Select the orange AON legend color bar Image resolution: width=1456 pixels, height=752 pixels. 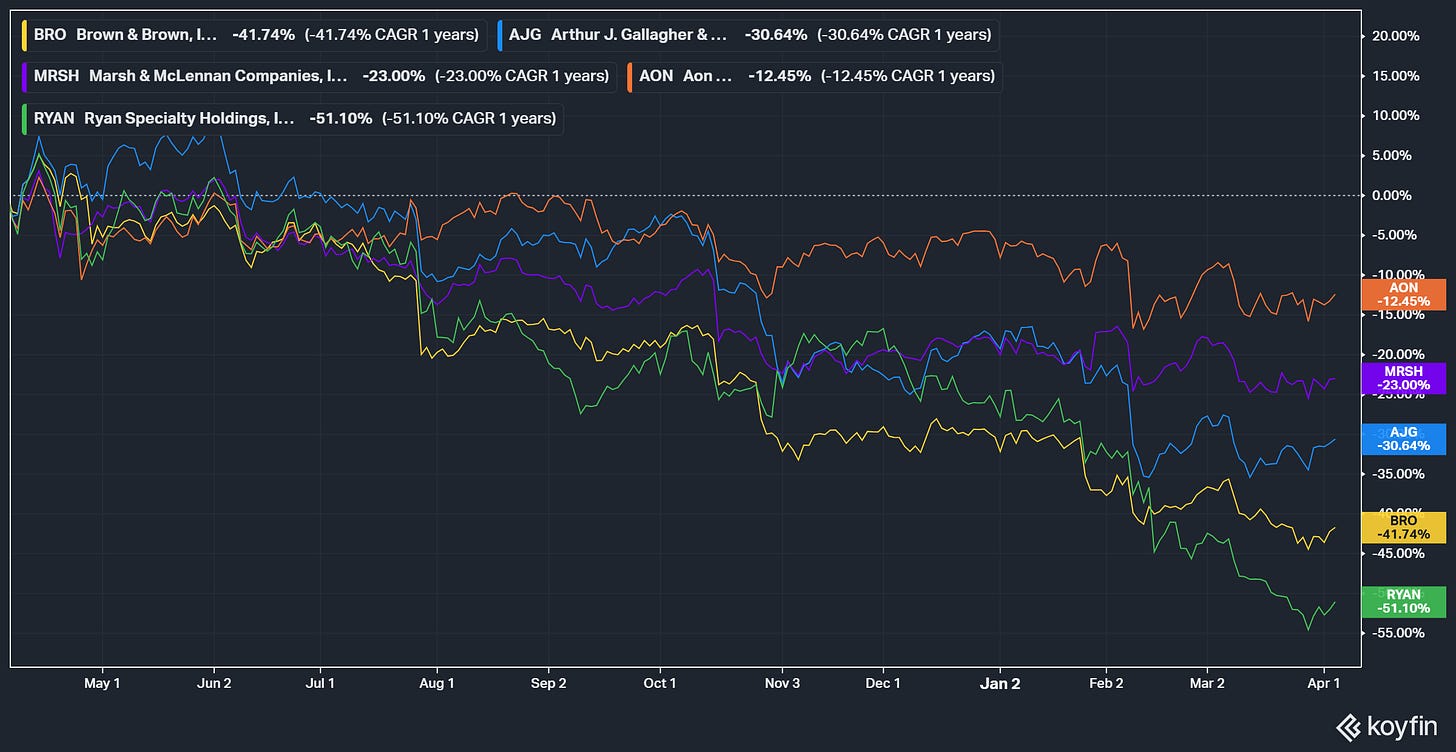pyautogui.click(x=631, y=76)
